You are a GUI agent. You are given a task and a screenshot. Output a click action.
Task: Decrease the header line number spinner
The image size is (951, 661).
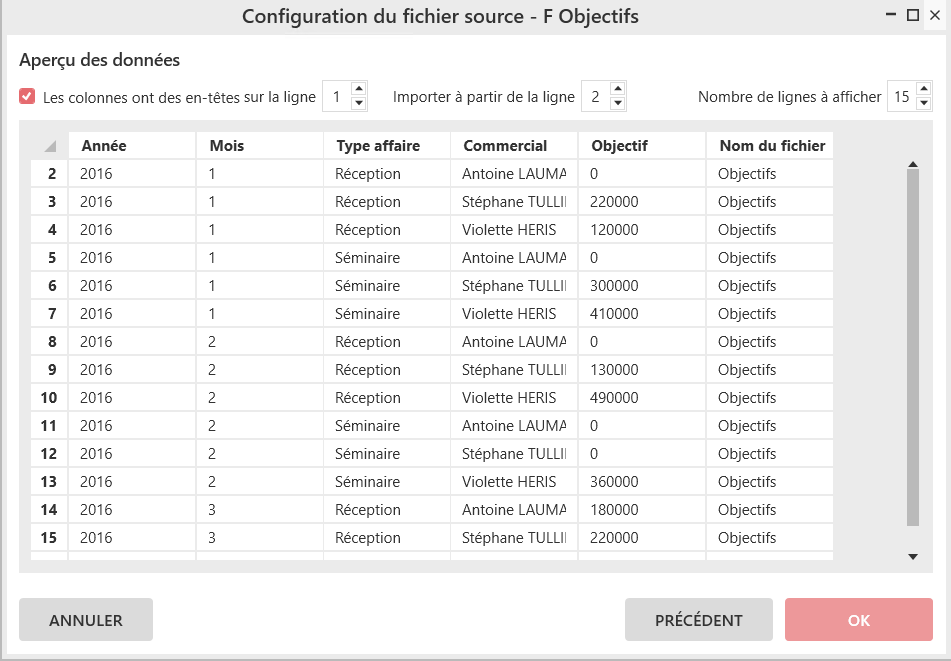pyautogui.click(x=359, y=103)
